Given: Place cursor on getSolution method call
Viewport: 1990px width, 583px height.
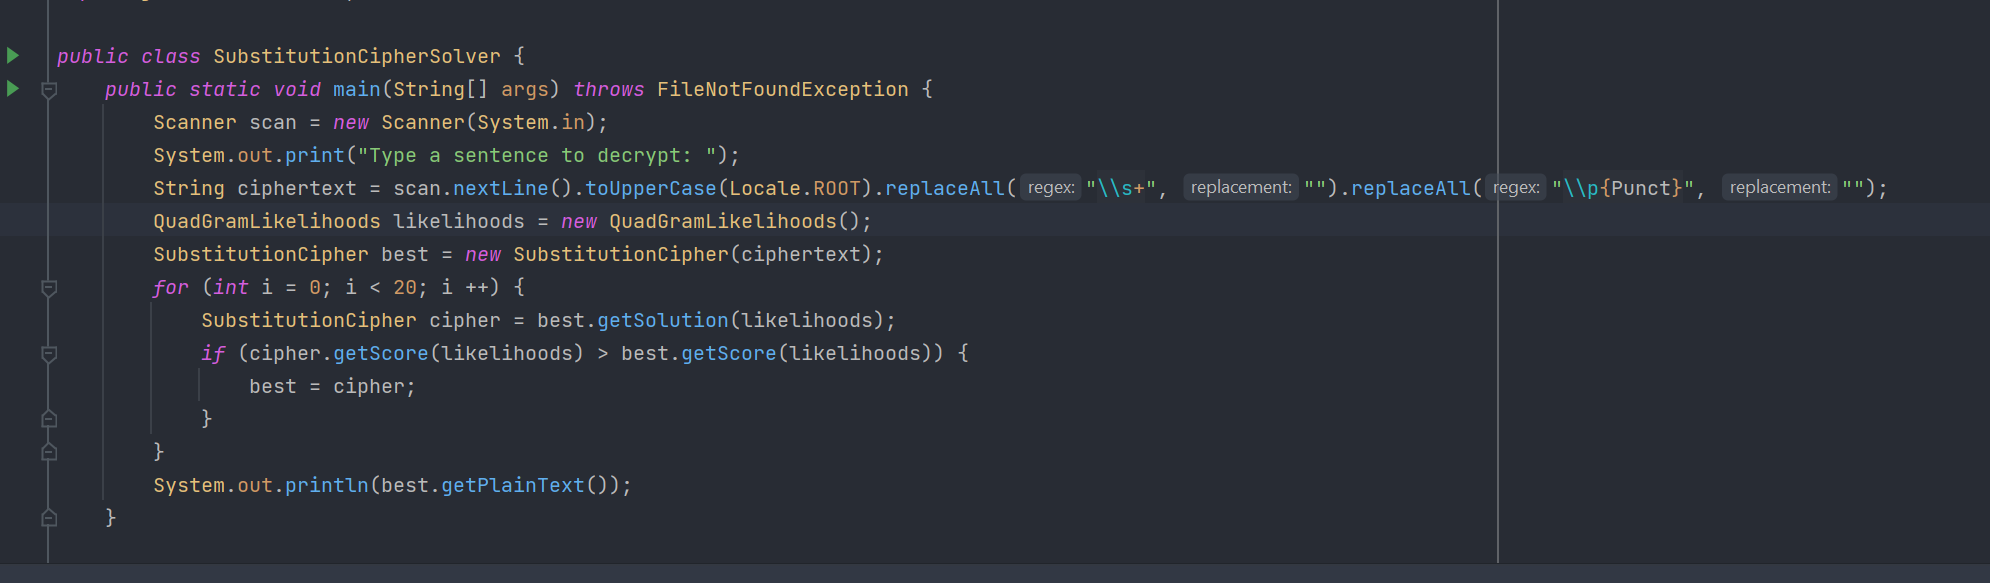Looking at the screenshot, I should [x=663, y=321].
